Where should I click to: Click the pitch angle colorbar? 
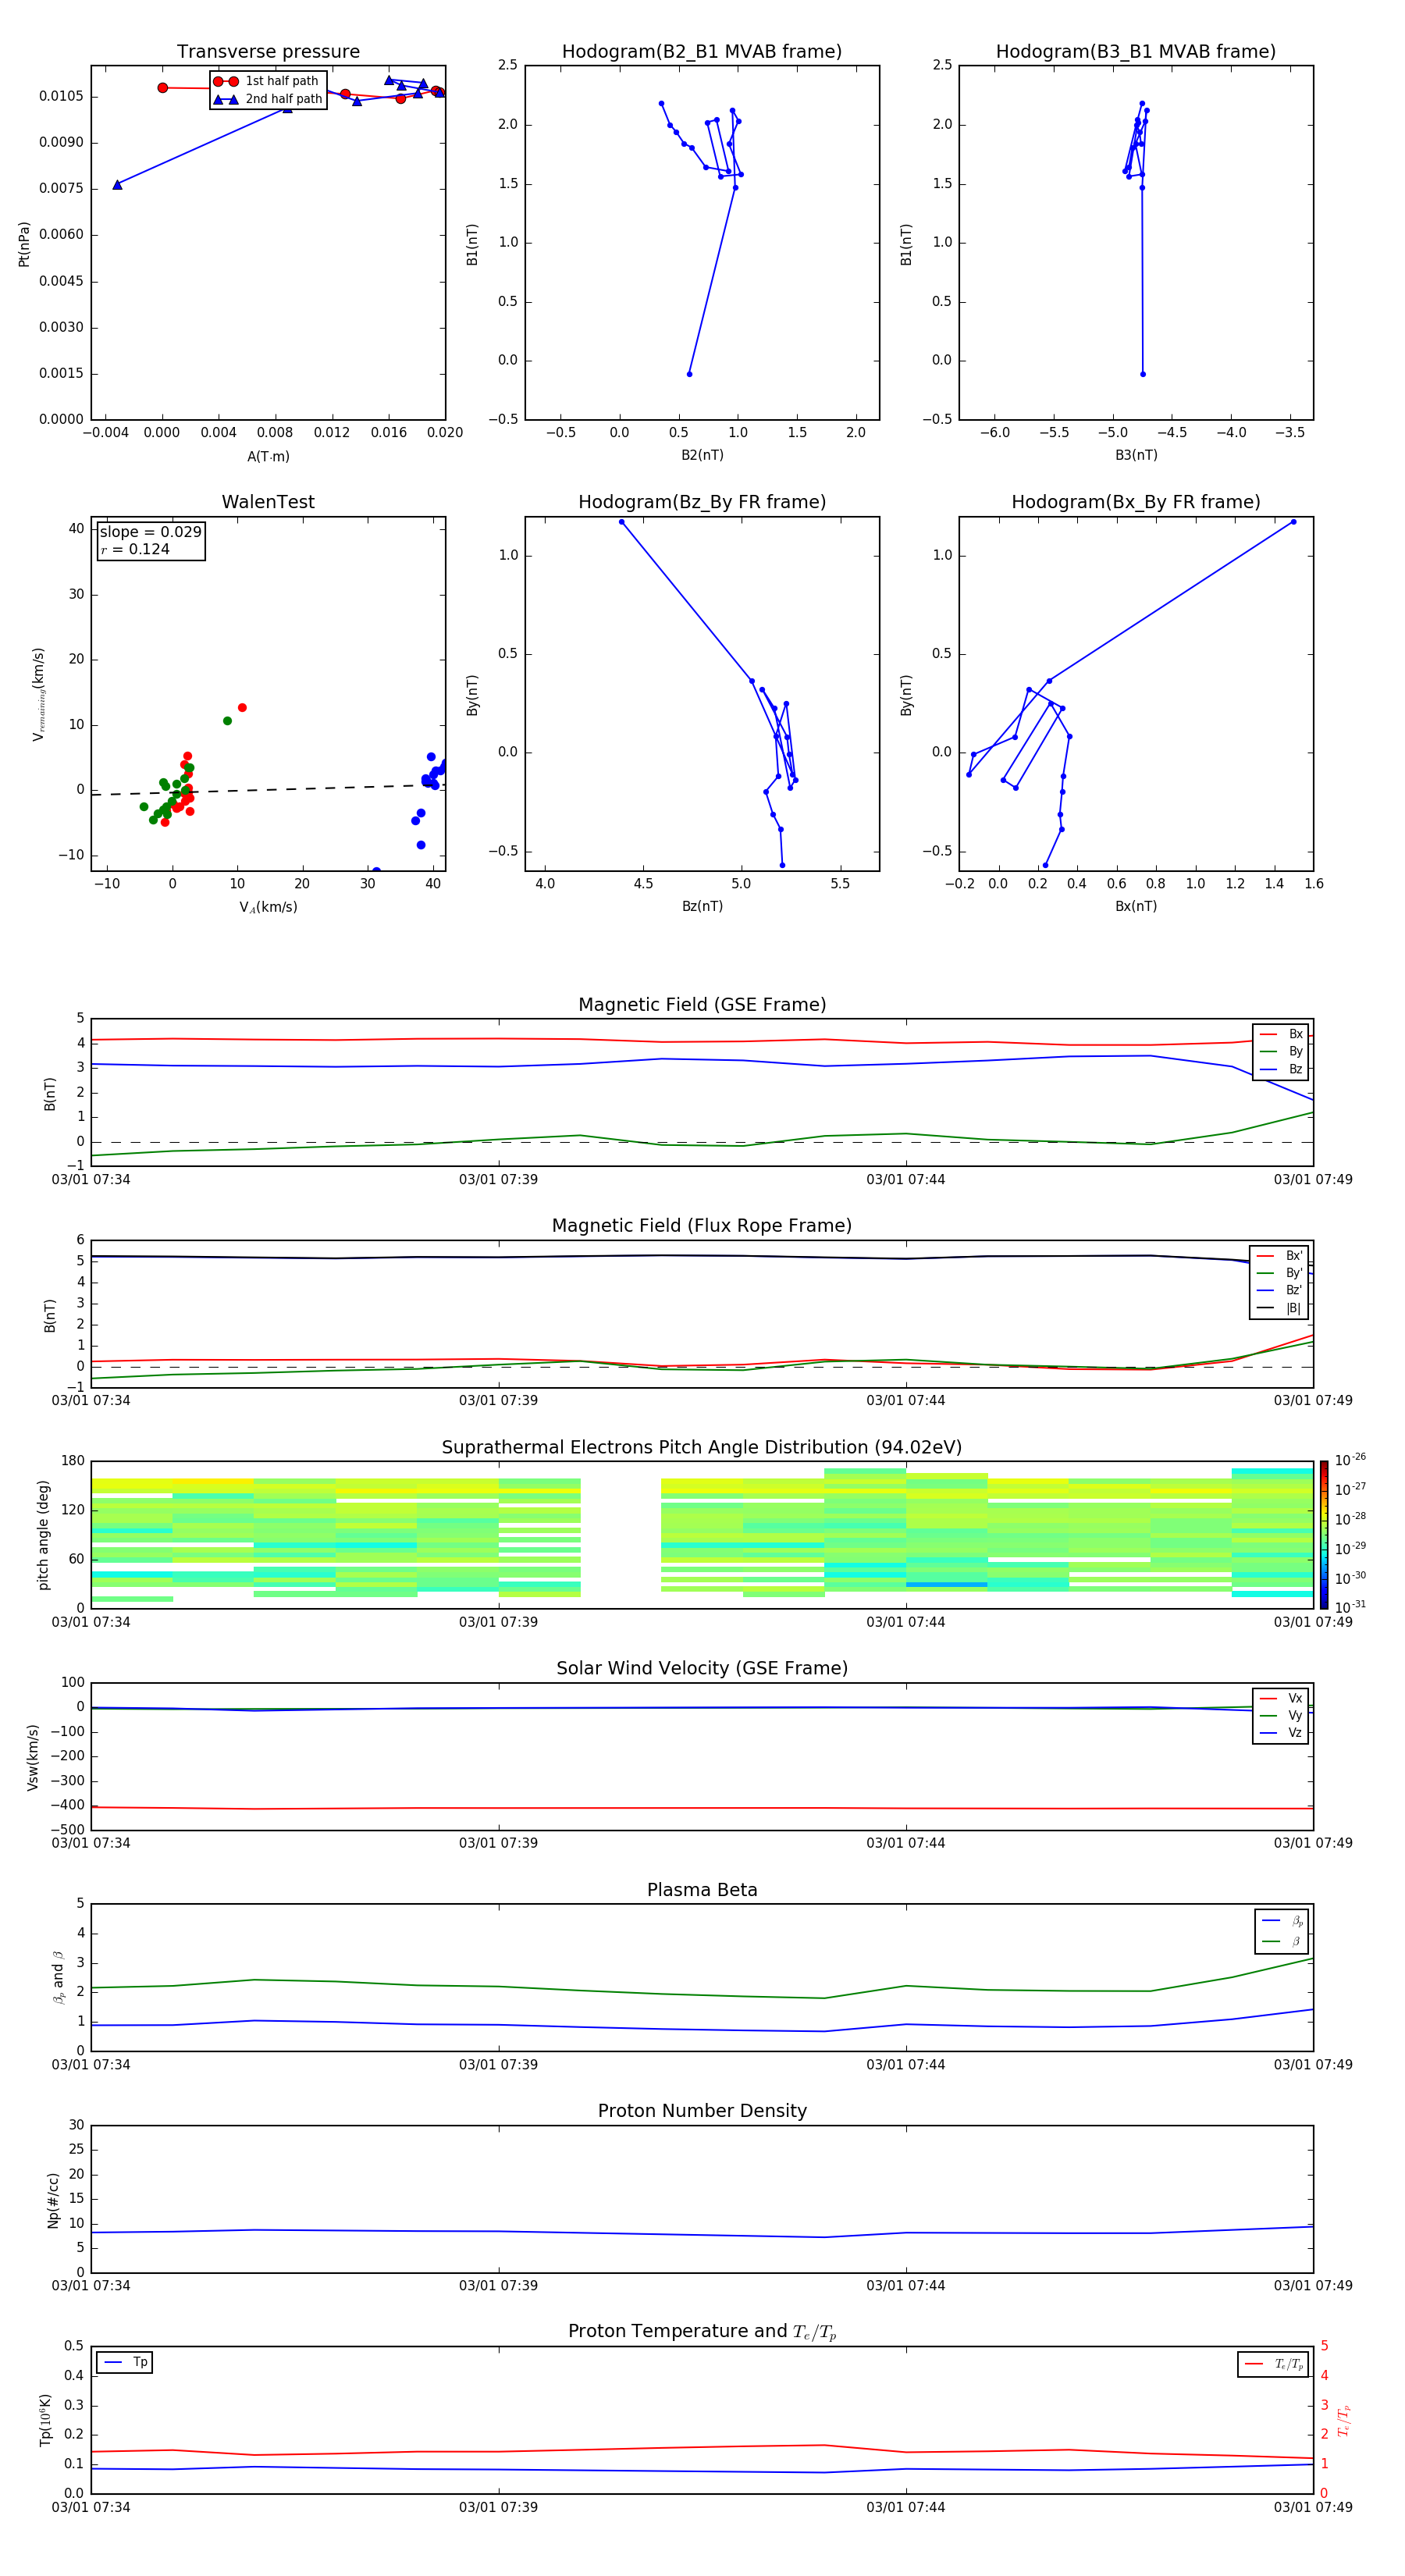(1324, 1535)
